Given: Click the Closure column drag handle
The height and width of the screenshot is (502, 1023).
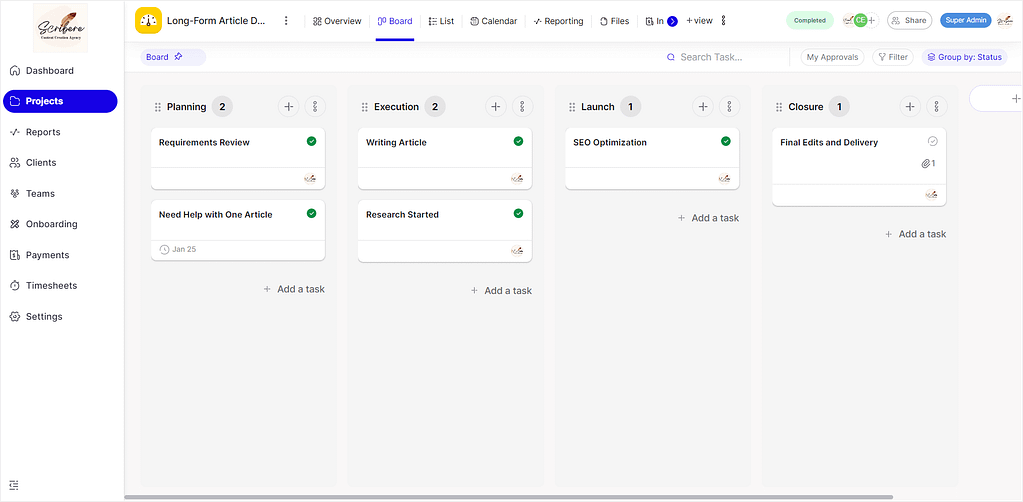Looking at the screenshot, I should coord(779,107).
